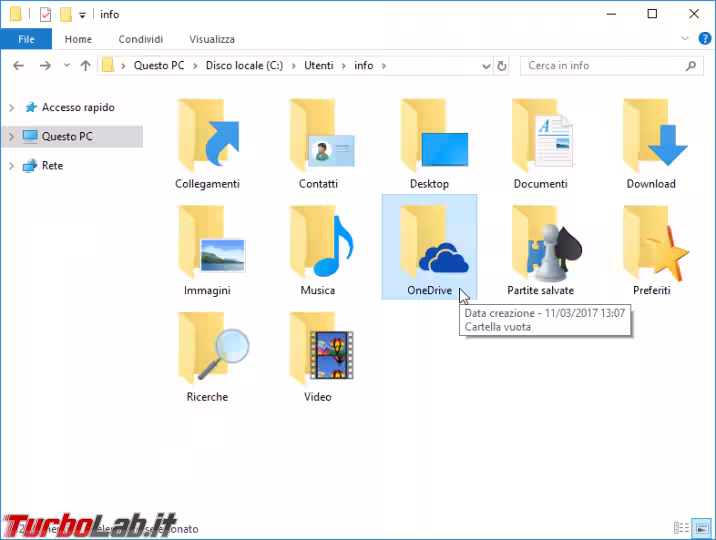Expand the Rete tree node
Image resolution: width=716 pixels, height=540 pixels.
(11, 166)
